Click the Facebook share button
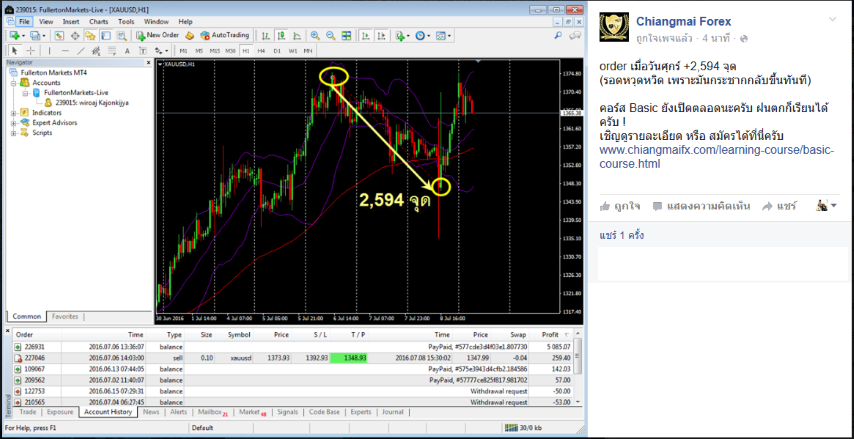Screen dimensions: 854x439 [x=779, y=206]
